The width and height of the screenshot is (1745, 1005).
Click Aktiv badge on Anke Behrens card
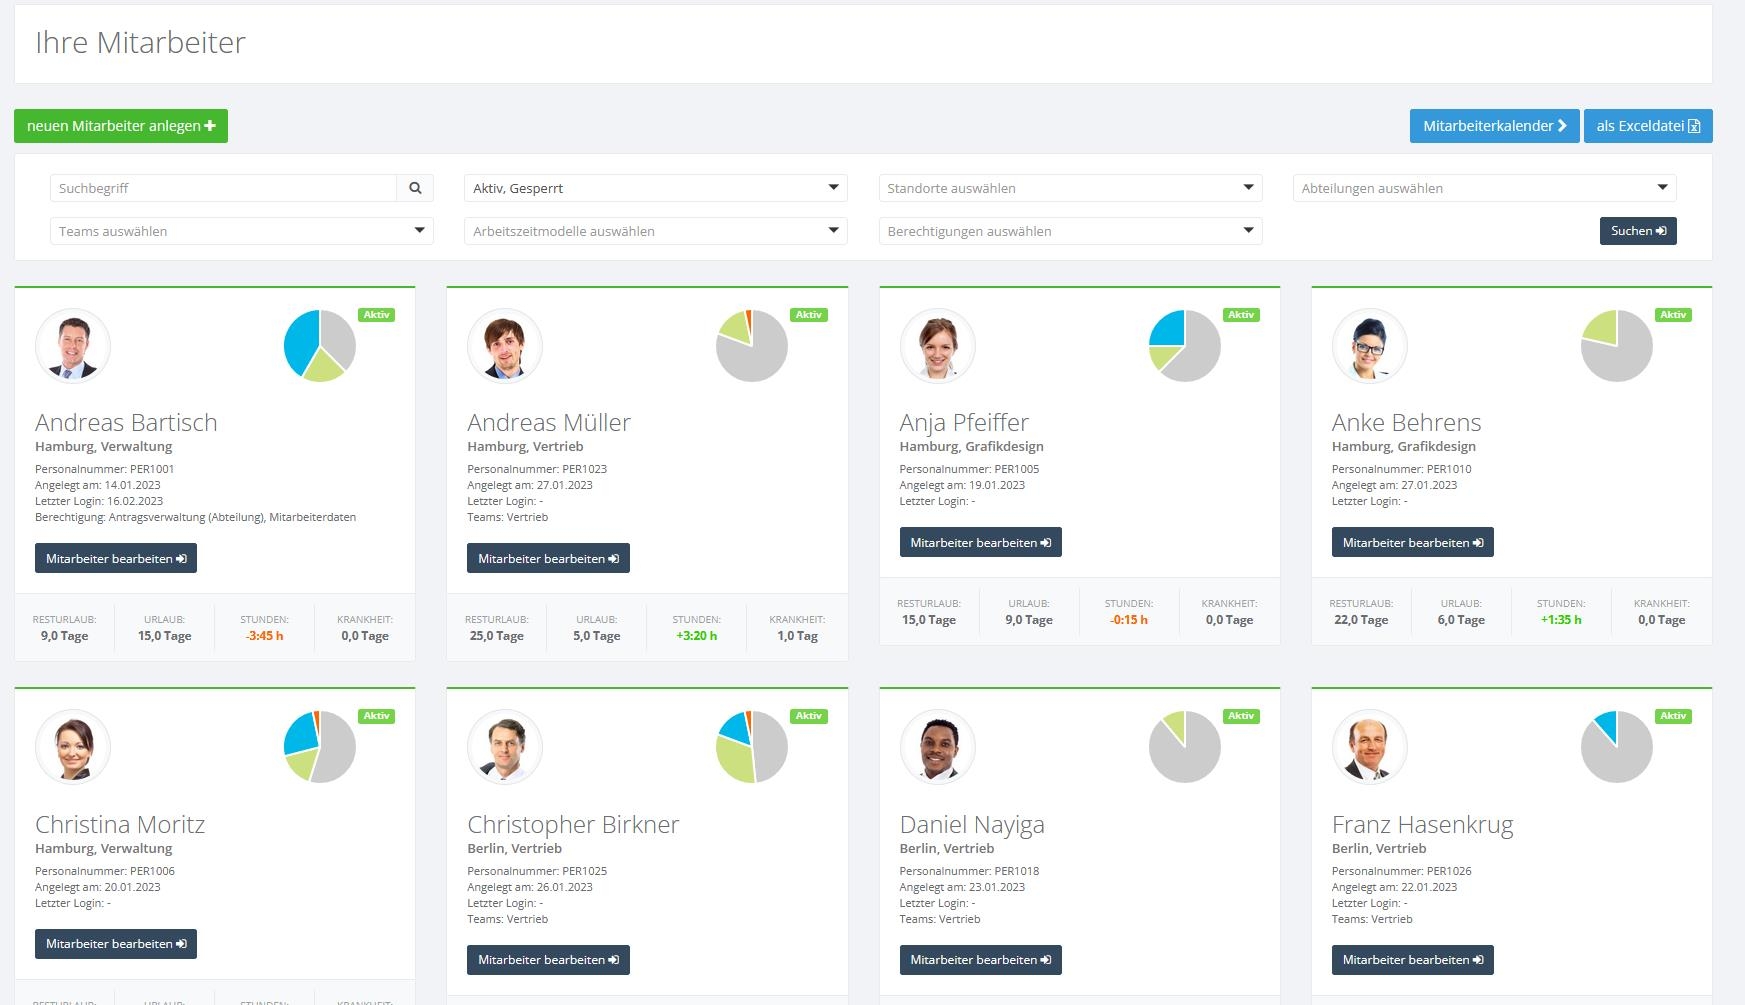(1673, 315)
